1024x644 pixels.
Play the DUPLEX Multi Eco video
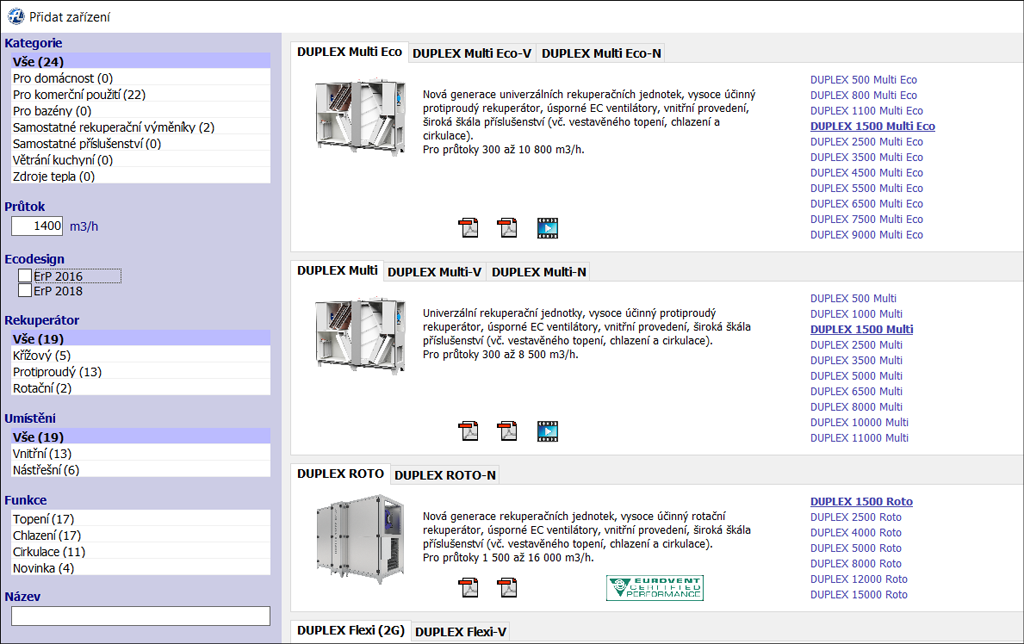[547, 228]
